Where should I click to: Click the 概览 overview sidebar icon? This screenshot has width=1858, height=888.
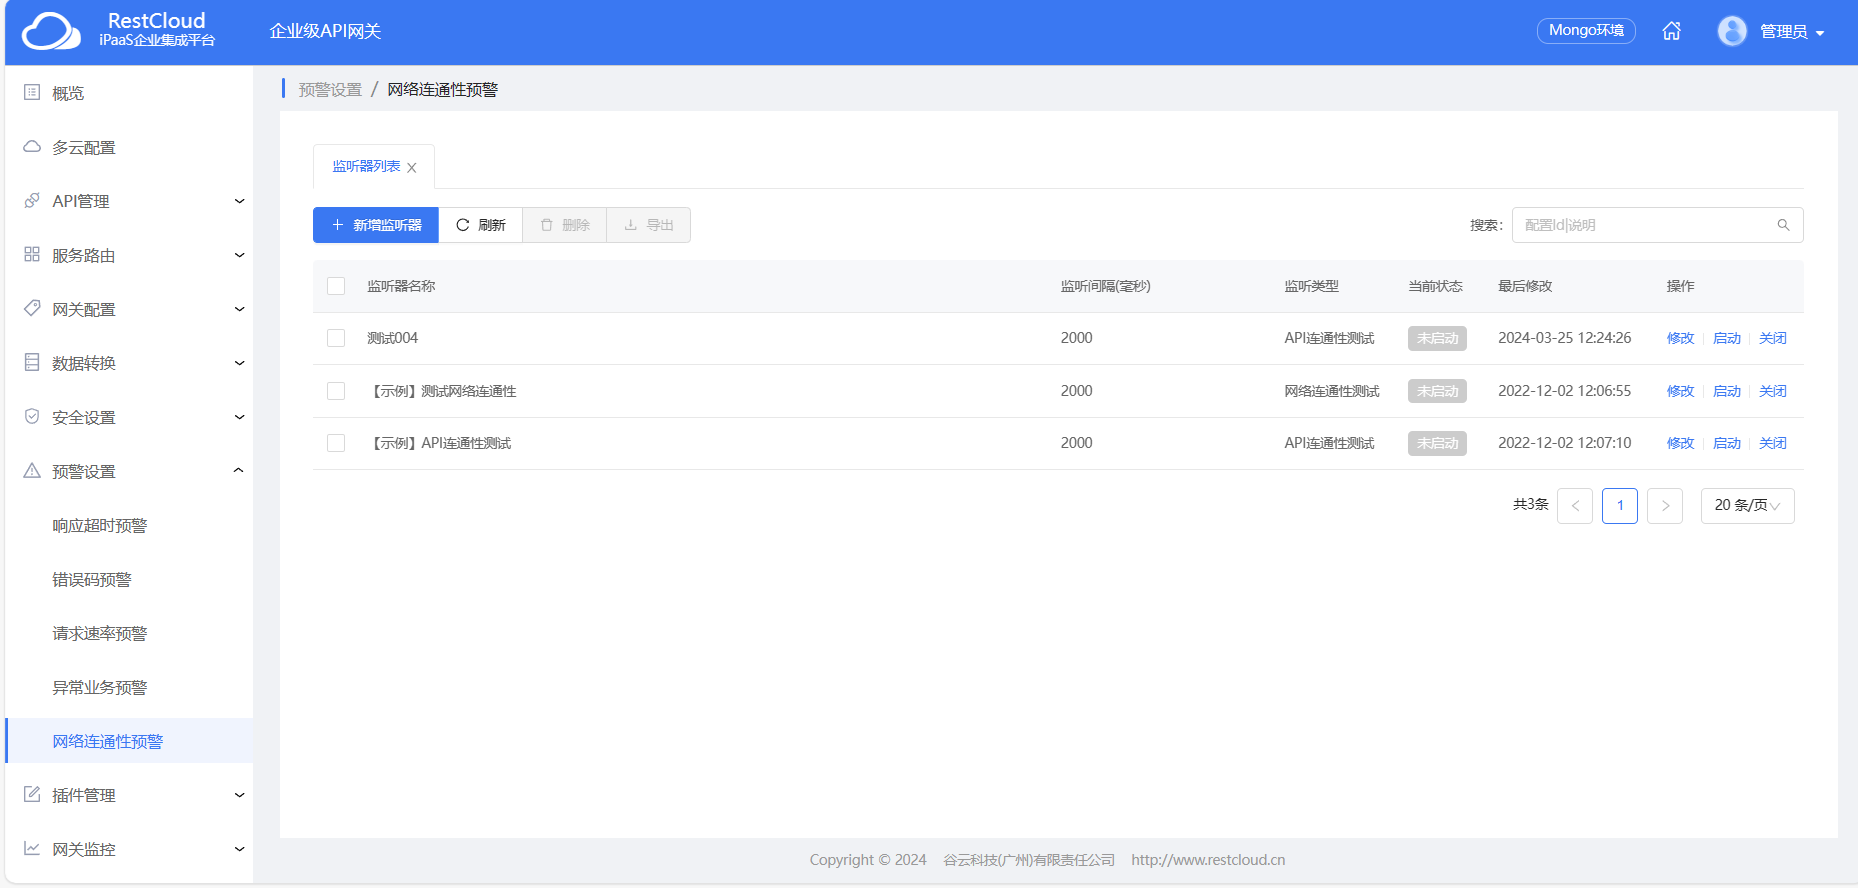32,93
